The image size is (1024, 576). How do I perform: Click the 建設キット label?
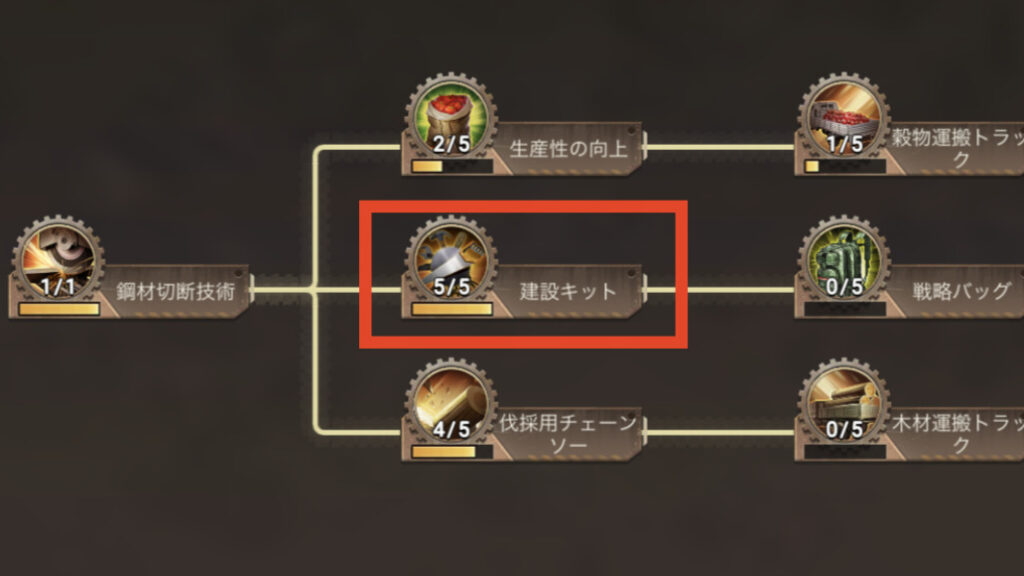coord(568,291)
